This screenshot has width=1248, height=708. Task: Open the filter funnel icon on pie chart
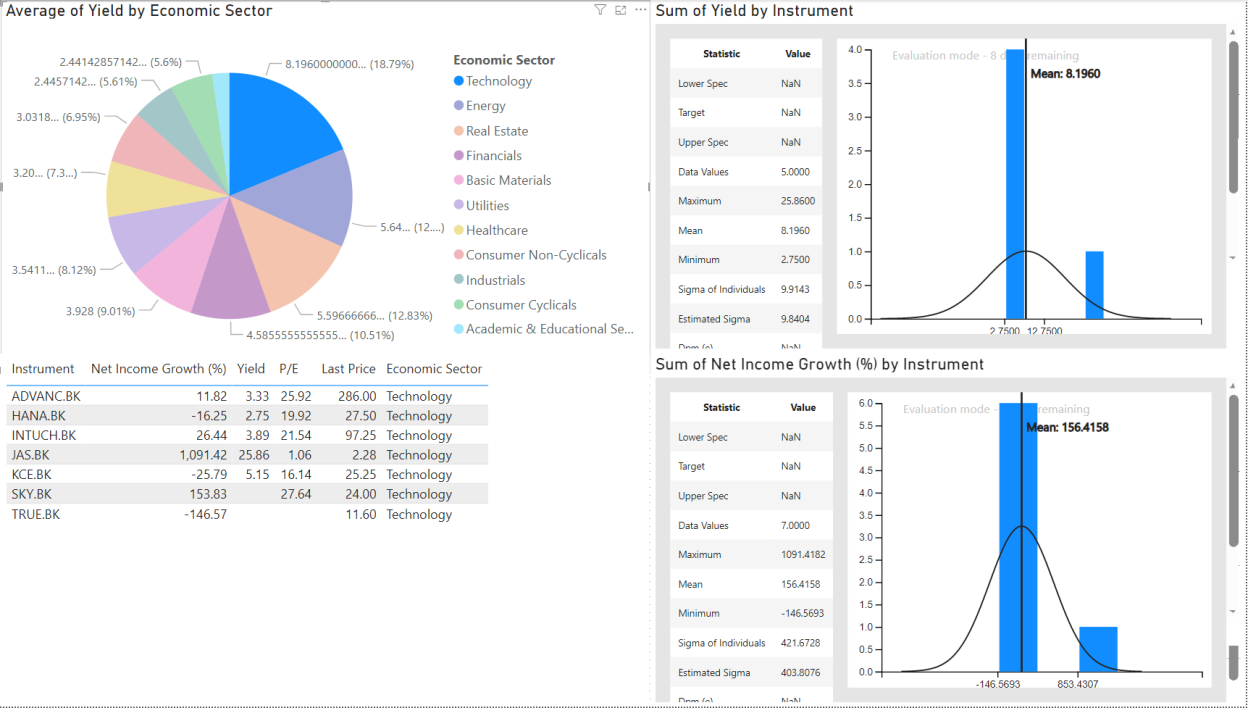point(600,9)
